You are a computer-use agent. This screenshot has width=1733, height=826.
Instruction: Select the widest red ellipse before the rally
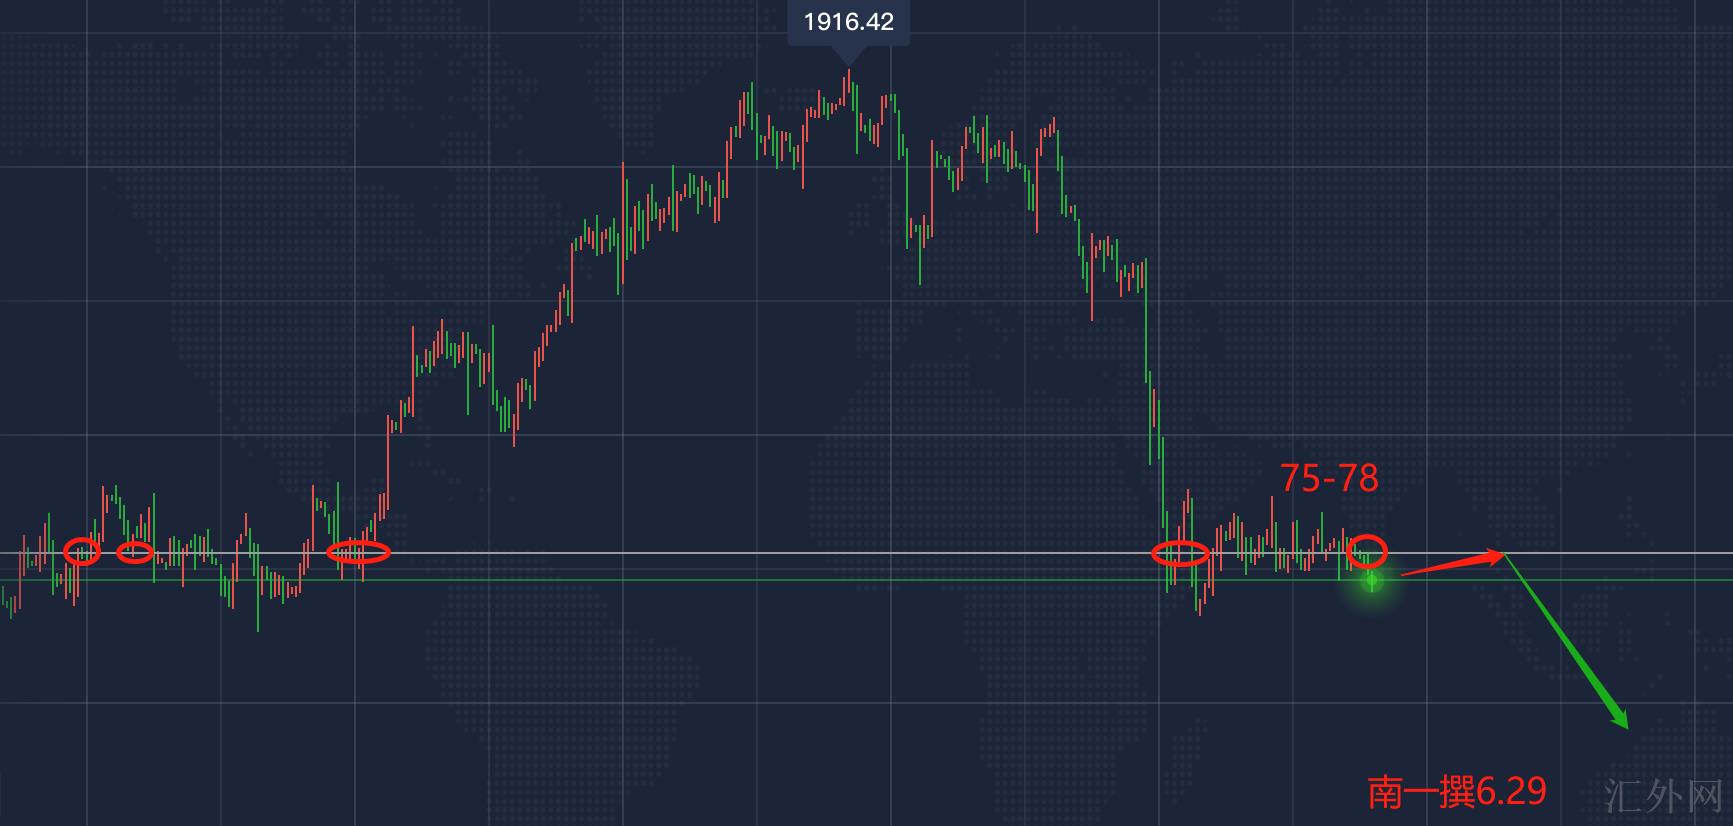point(358,551)
